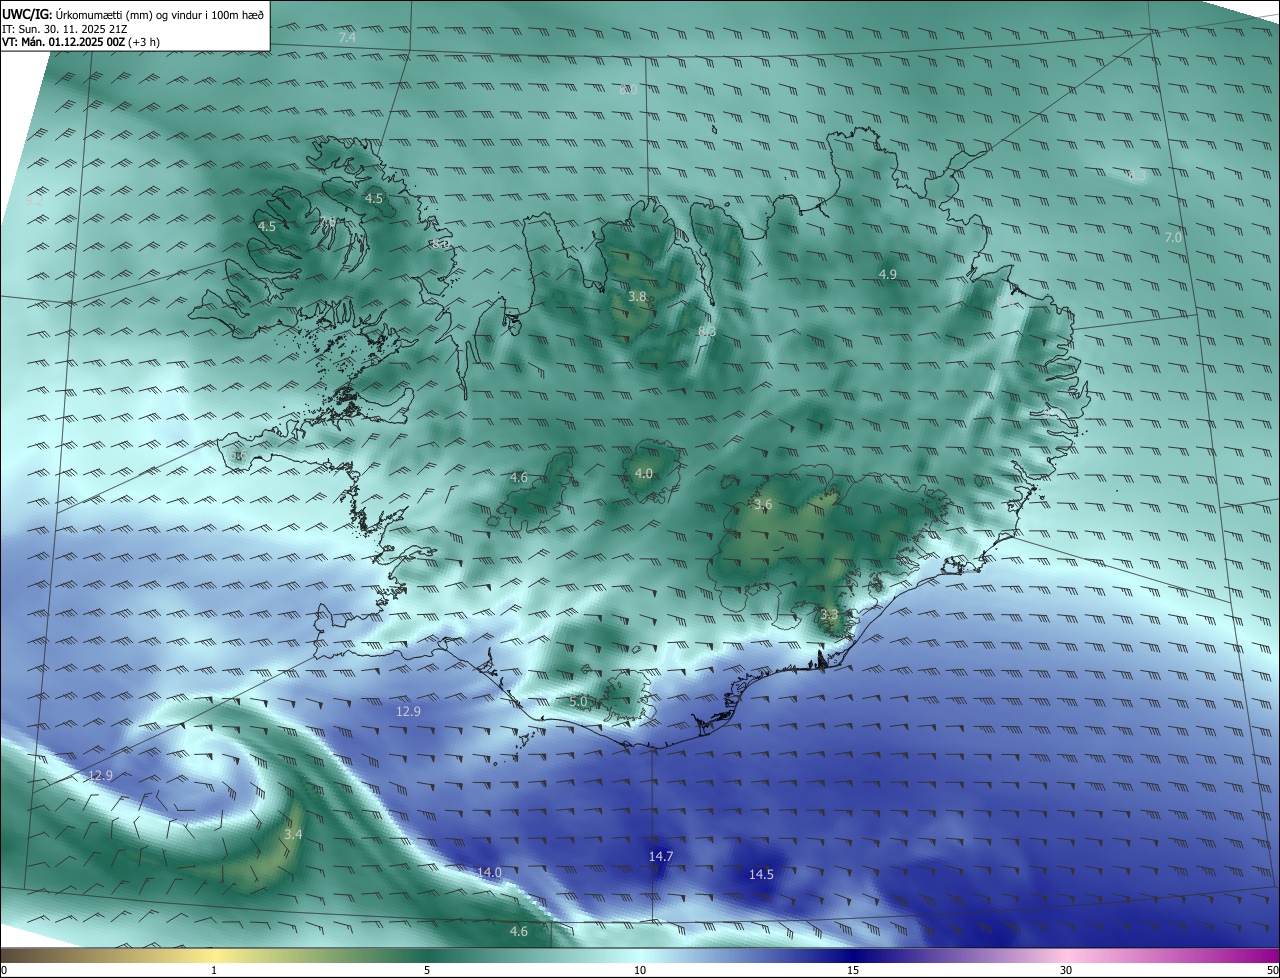Click the 14.7 value on the map
The image size is (1280, 978).
pyautogui.click(x=661, y=856)
